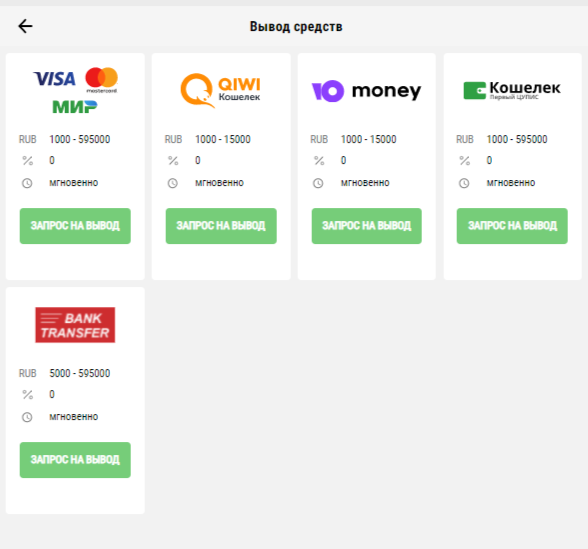The image size is (588, 549).
Task: Request withdrawal via Bank Transfer
Action: click(75, 460)
